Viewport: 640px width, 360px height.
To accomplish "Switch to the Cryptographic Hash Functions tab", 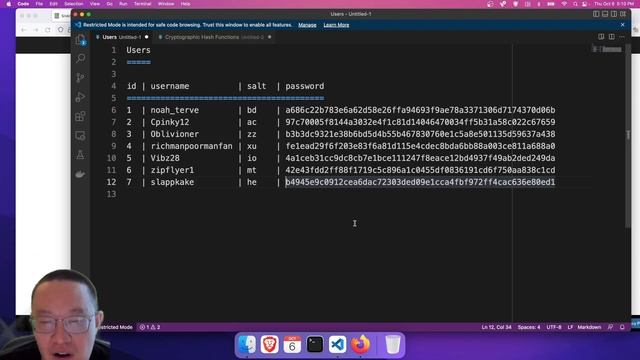I will click(x=214, y=37).
